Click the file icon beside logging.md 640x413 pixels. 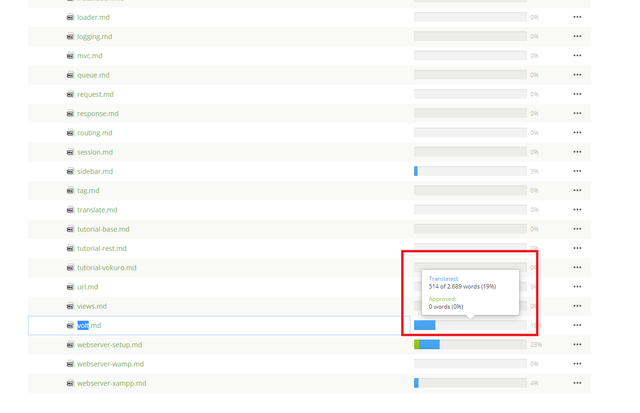tap(70, 36)
